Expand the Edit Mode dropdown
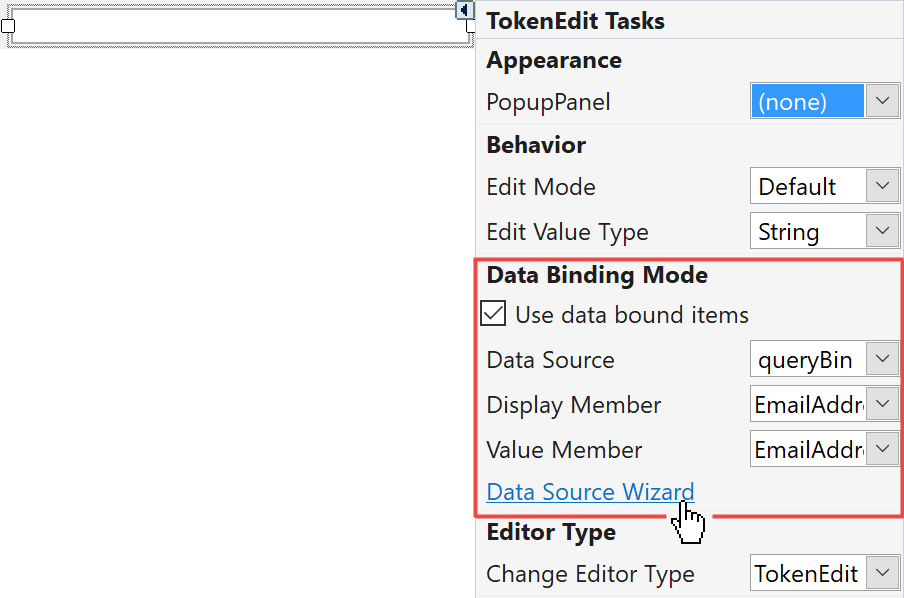Screen dimensions: 904x598 (881, 186)
